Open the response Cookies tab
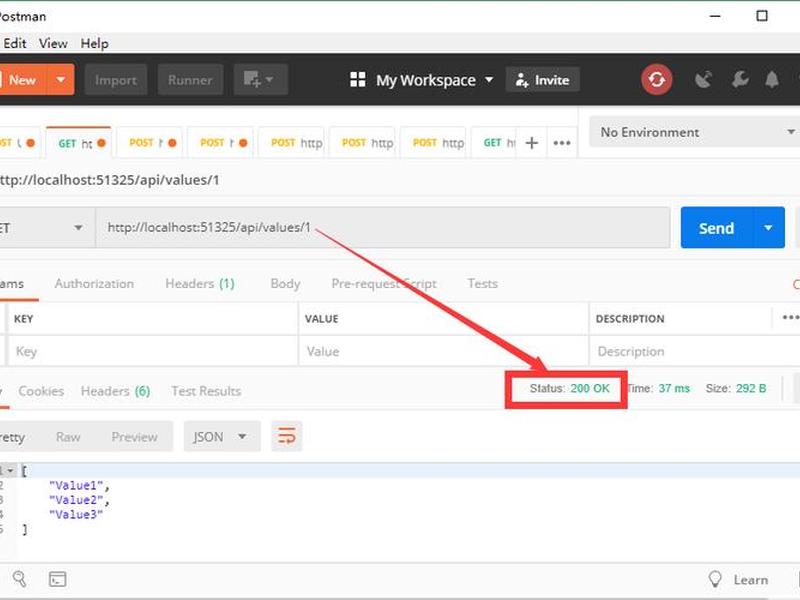Image resolution: width=800 pixels, height=600 pixels. (41, 391)
